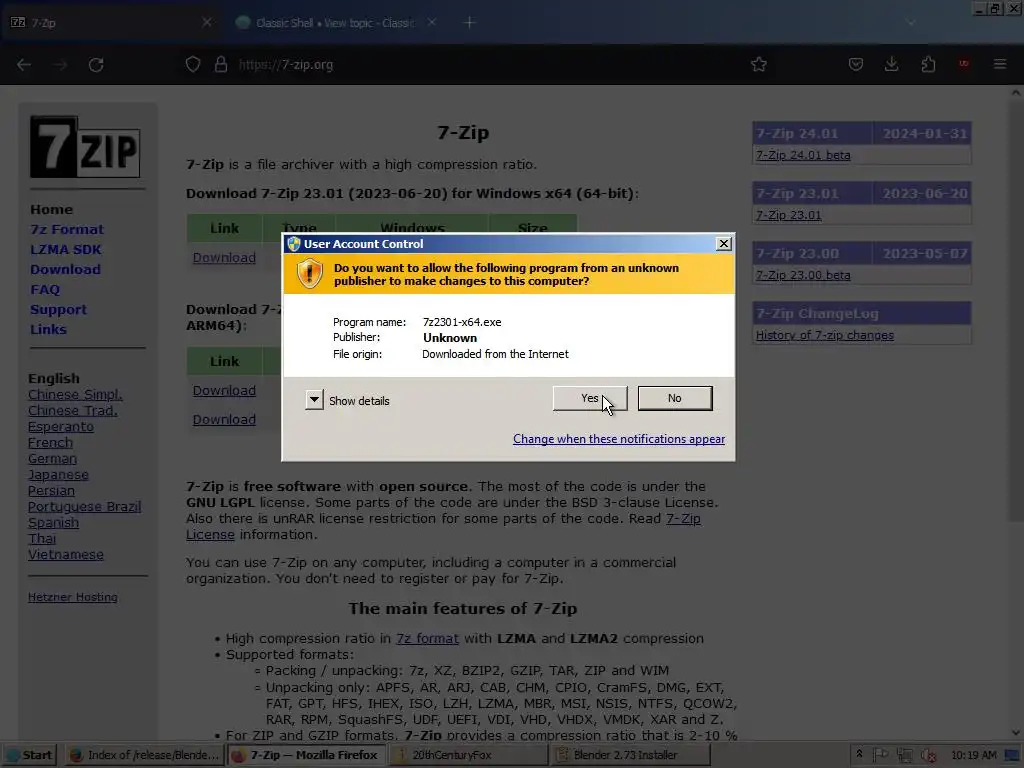Open the Download sidebar menu link
This screenshot has height=768, width=1024.
[x=65, y=270]
